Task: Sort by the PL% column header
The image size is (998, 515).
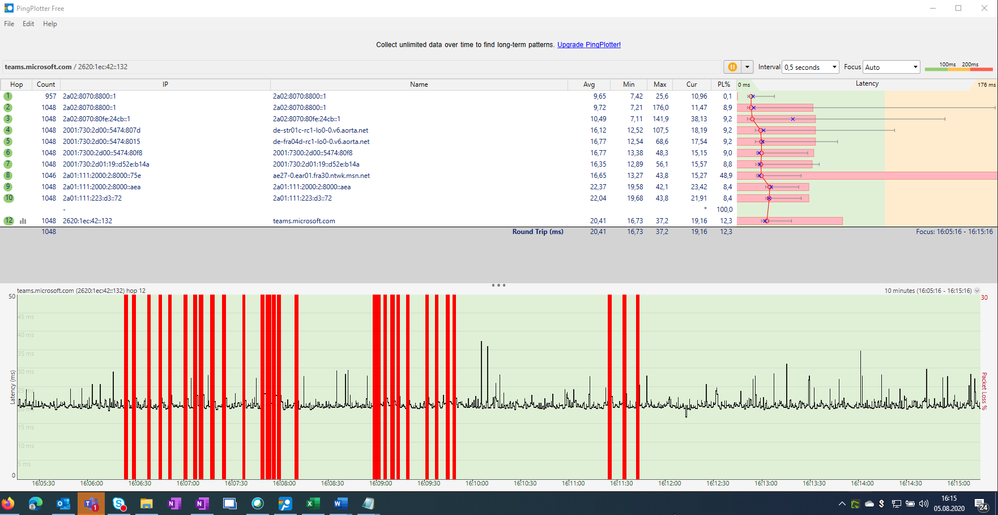Action: (725, 84)
